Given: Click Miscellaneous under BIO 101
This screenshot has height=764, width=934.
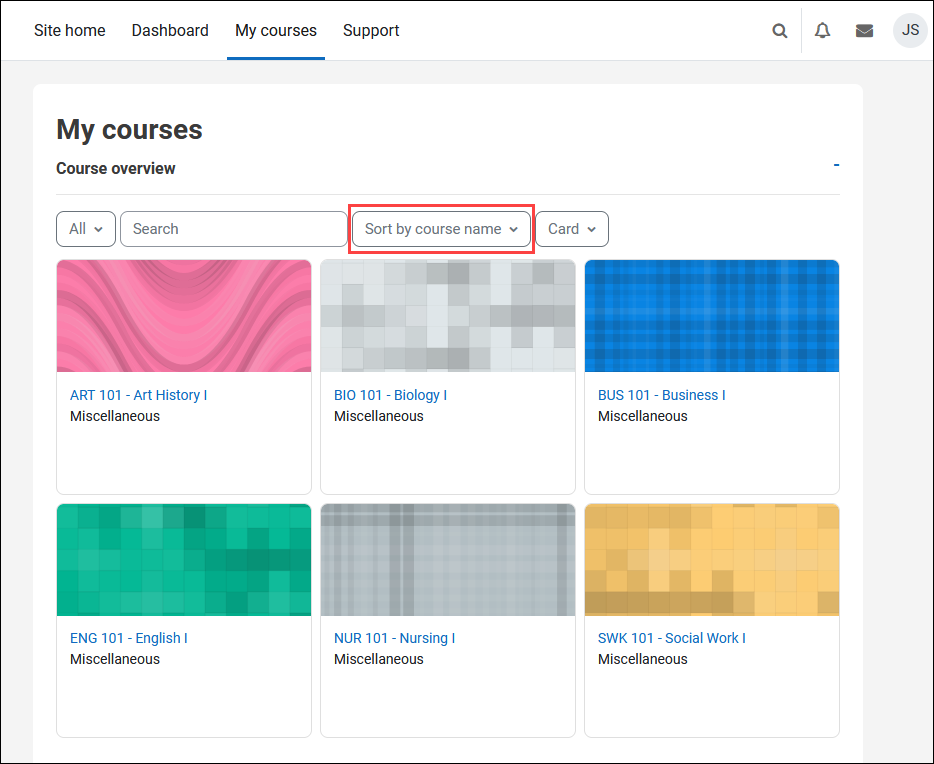Looking at the screenshot, I should point(379,416).
